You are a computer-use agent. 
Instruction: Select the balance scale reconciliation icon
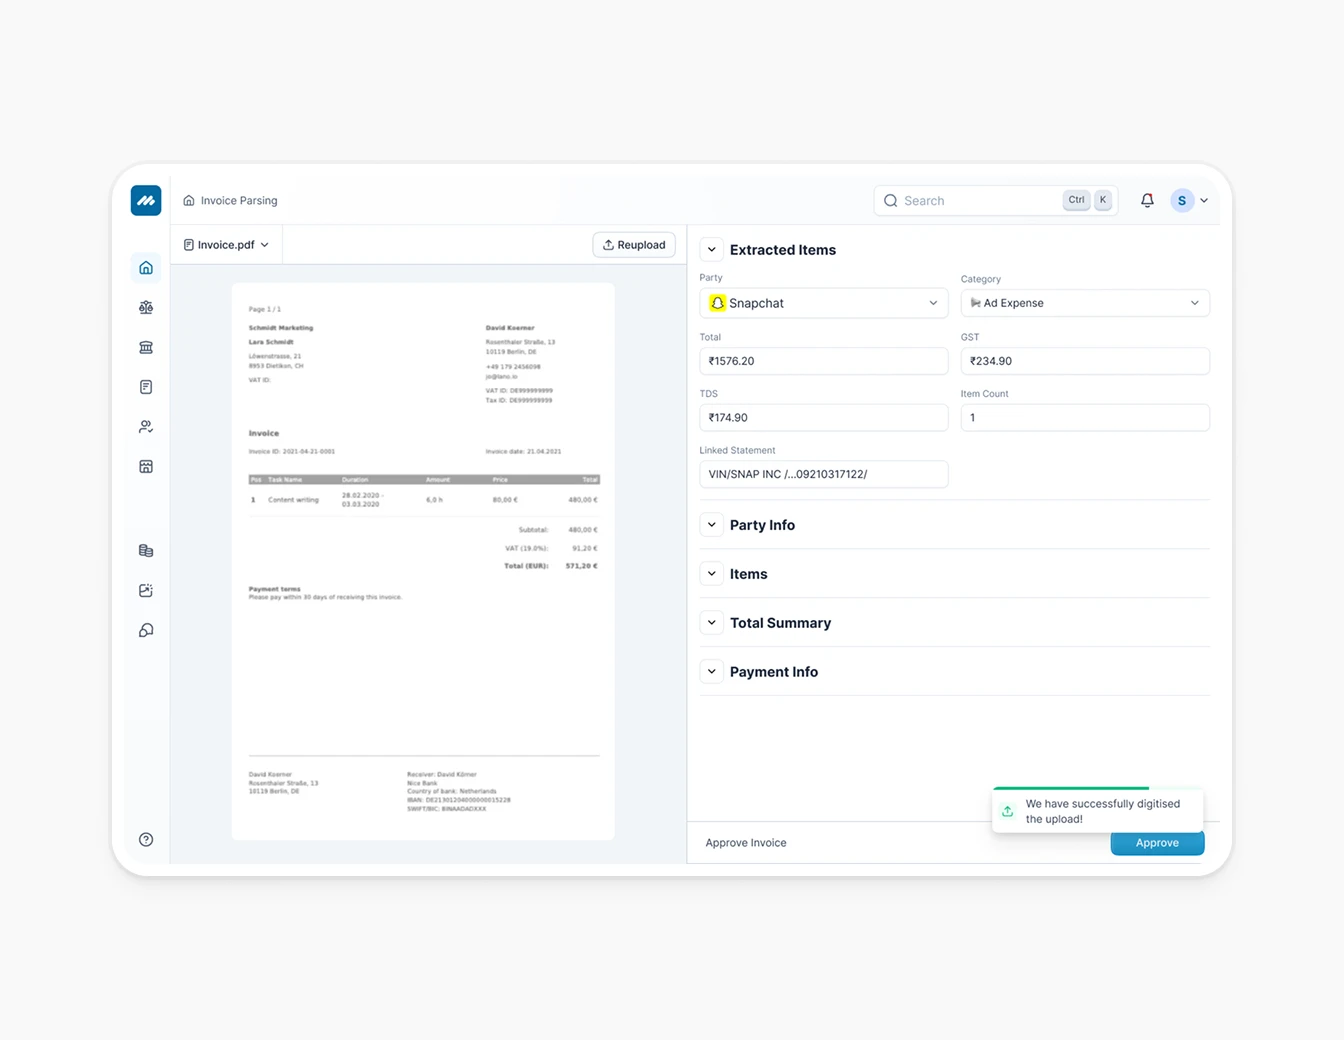pyautogui.click(x=146, y=307)
